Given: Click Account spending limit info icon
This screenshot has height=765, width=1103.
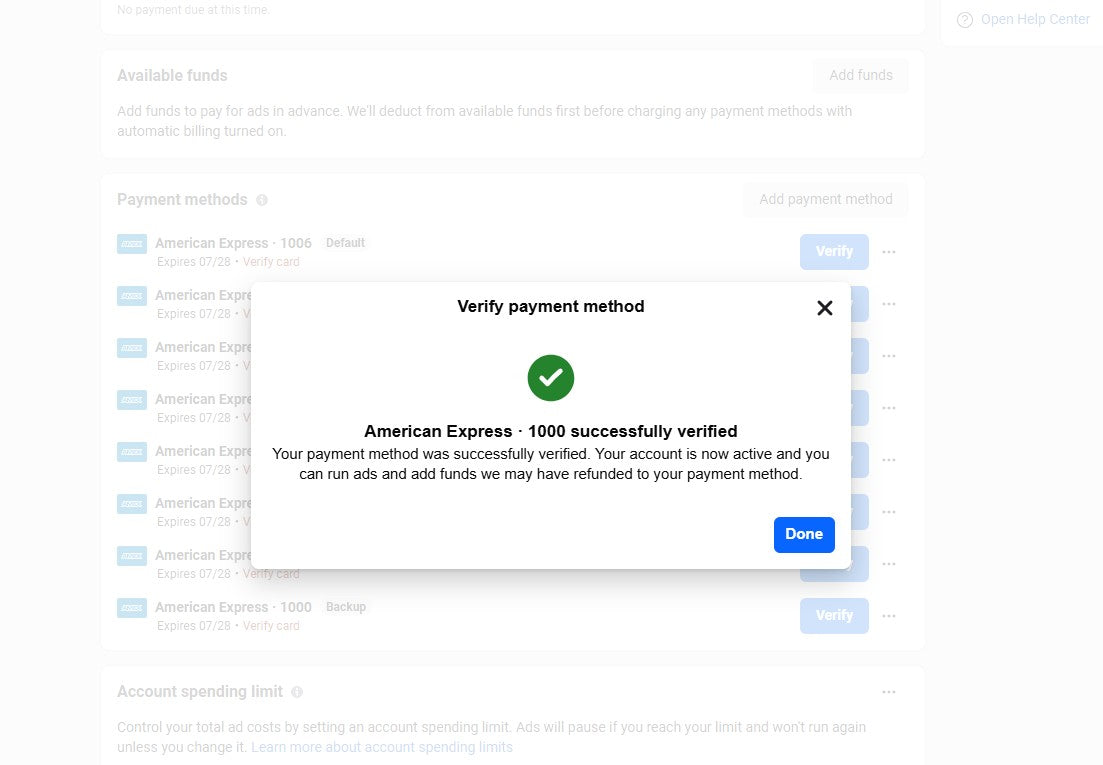Looking at the screenshot, I should [297, 692].
